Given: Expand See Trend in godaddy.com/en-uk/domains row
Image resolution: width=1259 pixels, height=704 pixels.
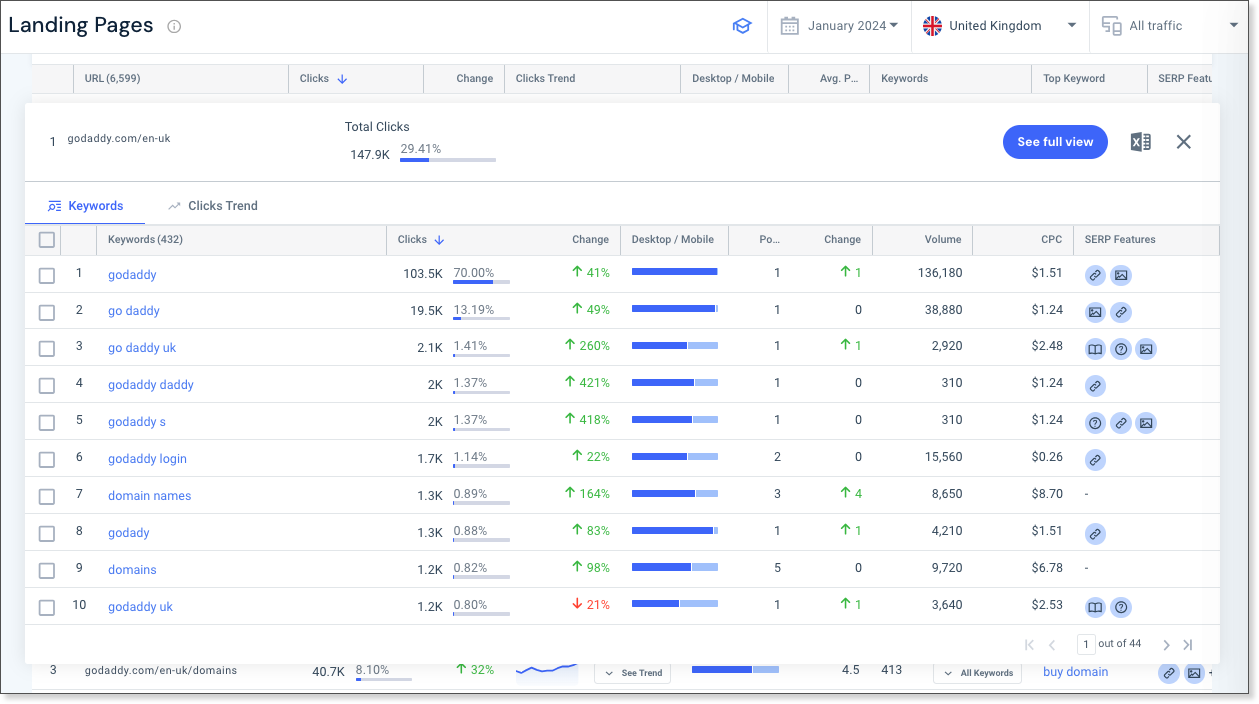Looking at the screenshot, I should tap(632, 673).
